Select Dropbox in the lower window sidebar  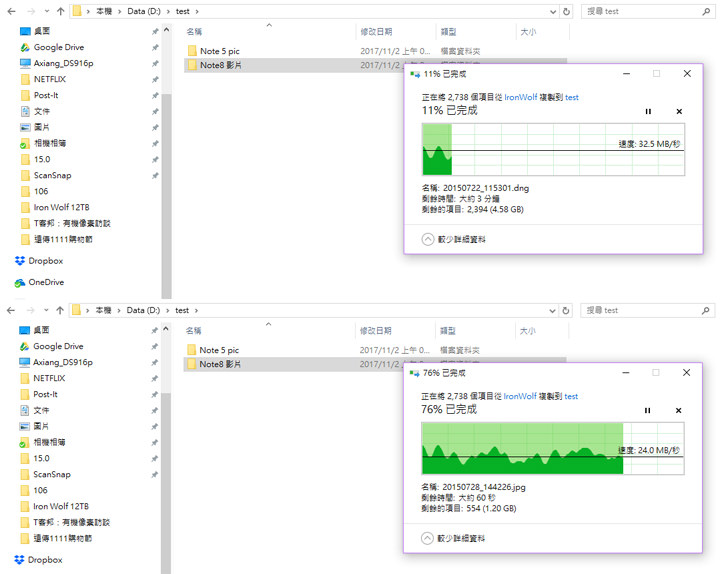pos(45,560)
